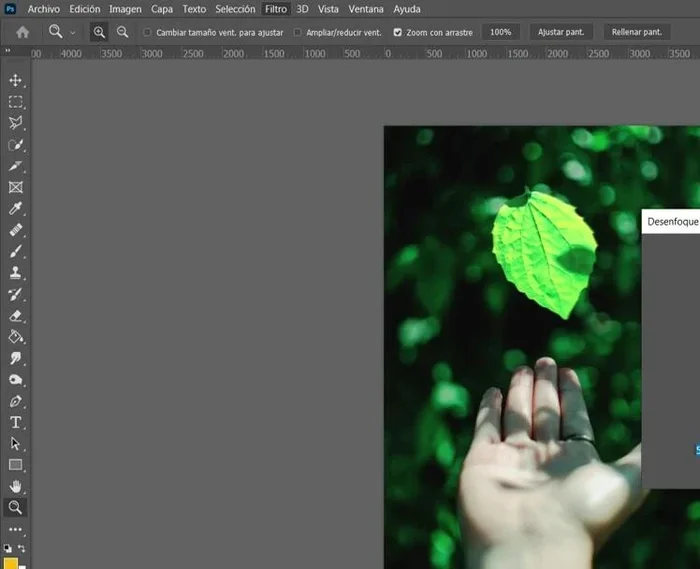
Task: Click the Photoshop logo icon
Action: coord(10,9)
